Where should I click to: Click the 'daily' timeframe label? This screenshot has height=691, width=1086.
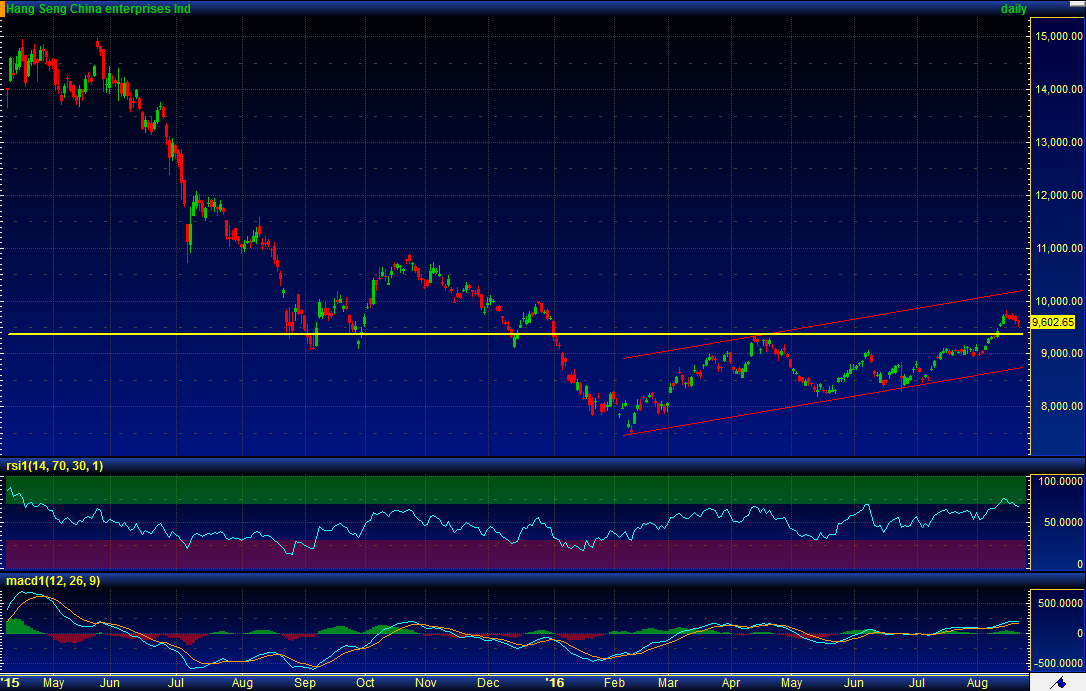click(1014, 9)
